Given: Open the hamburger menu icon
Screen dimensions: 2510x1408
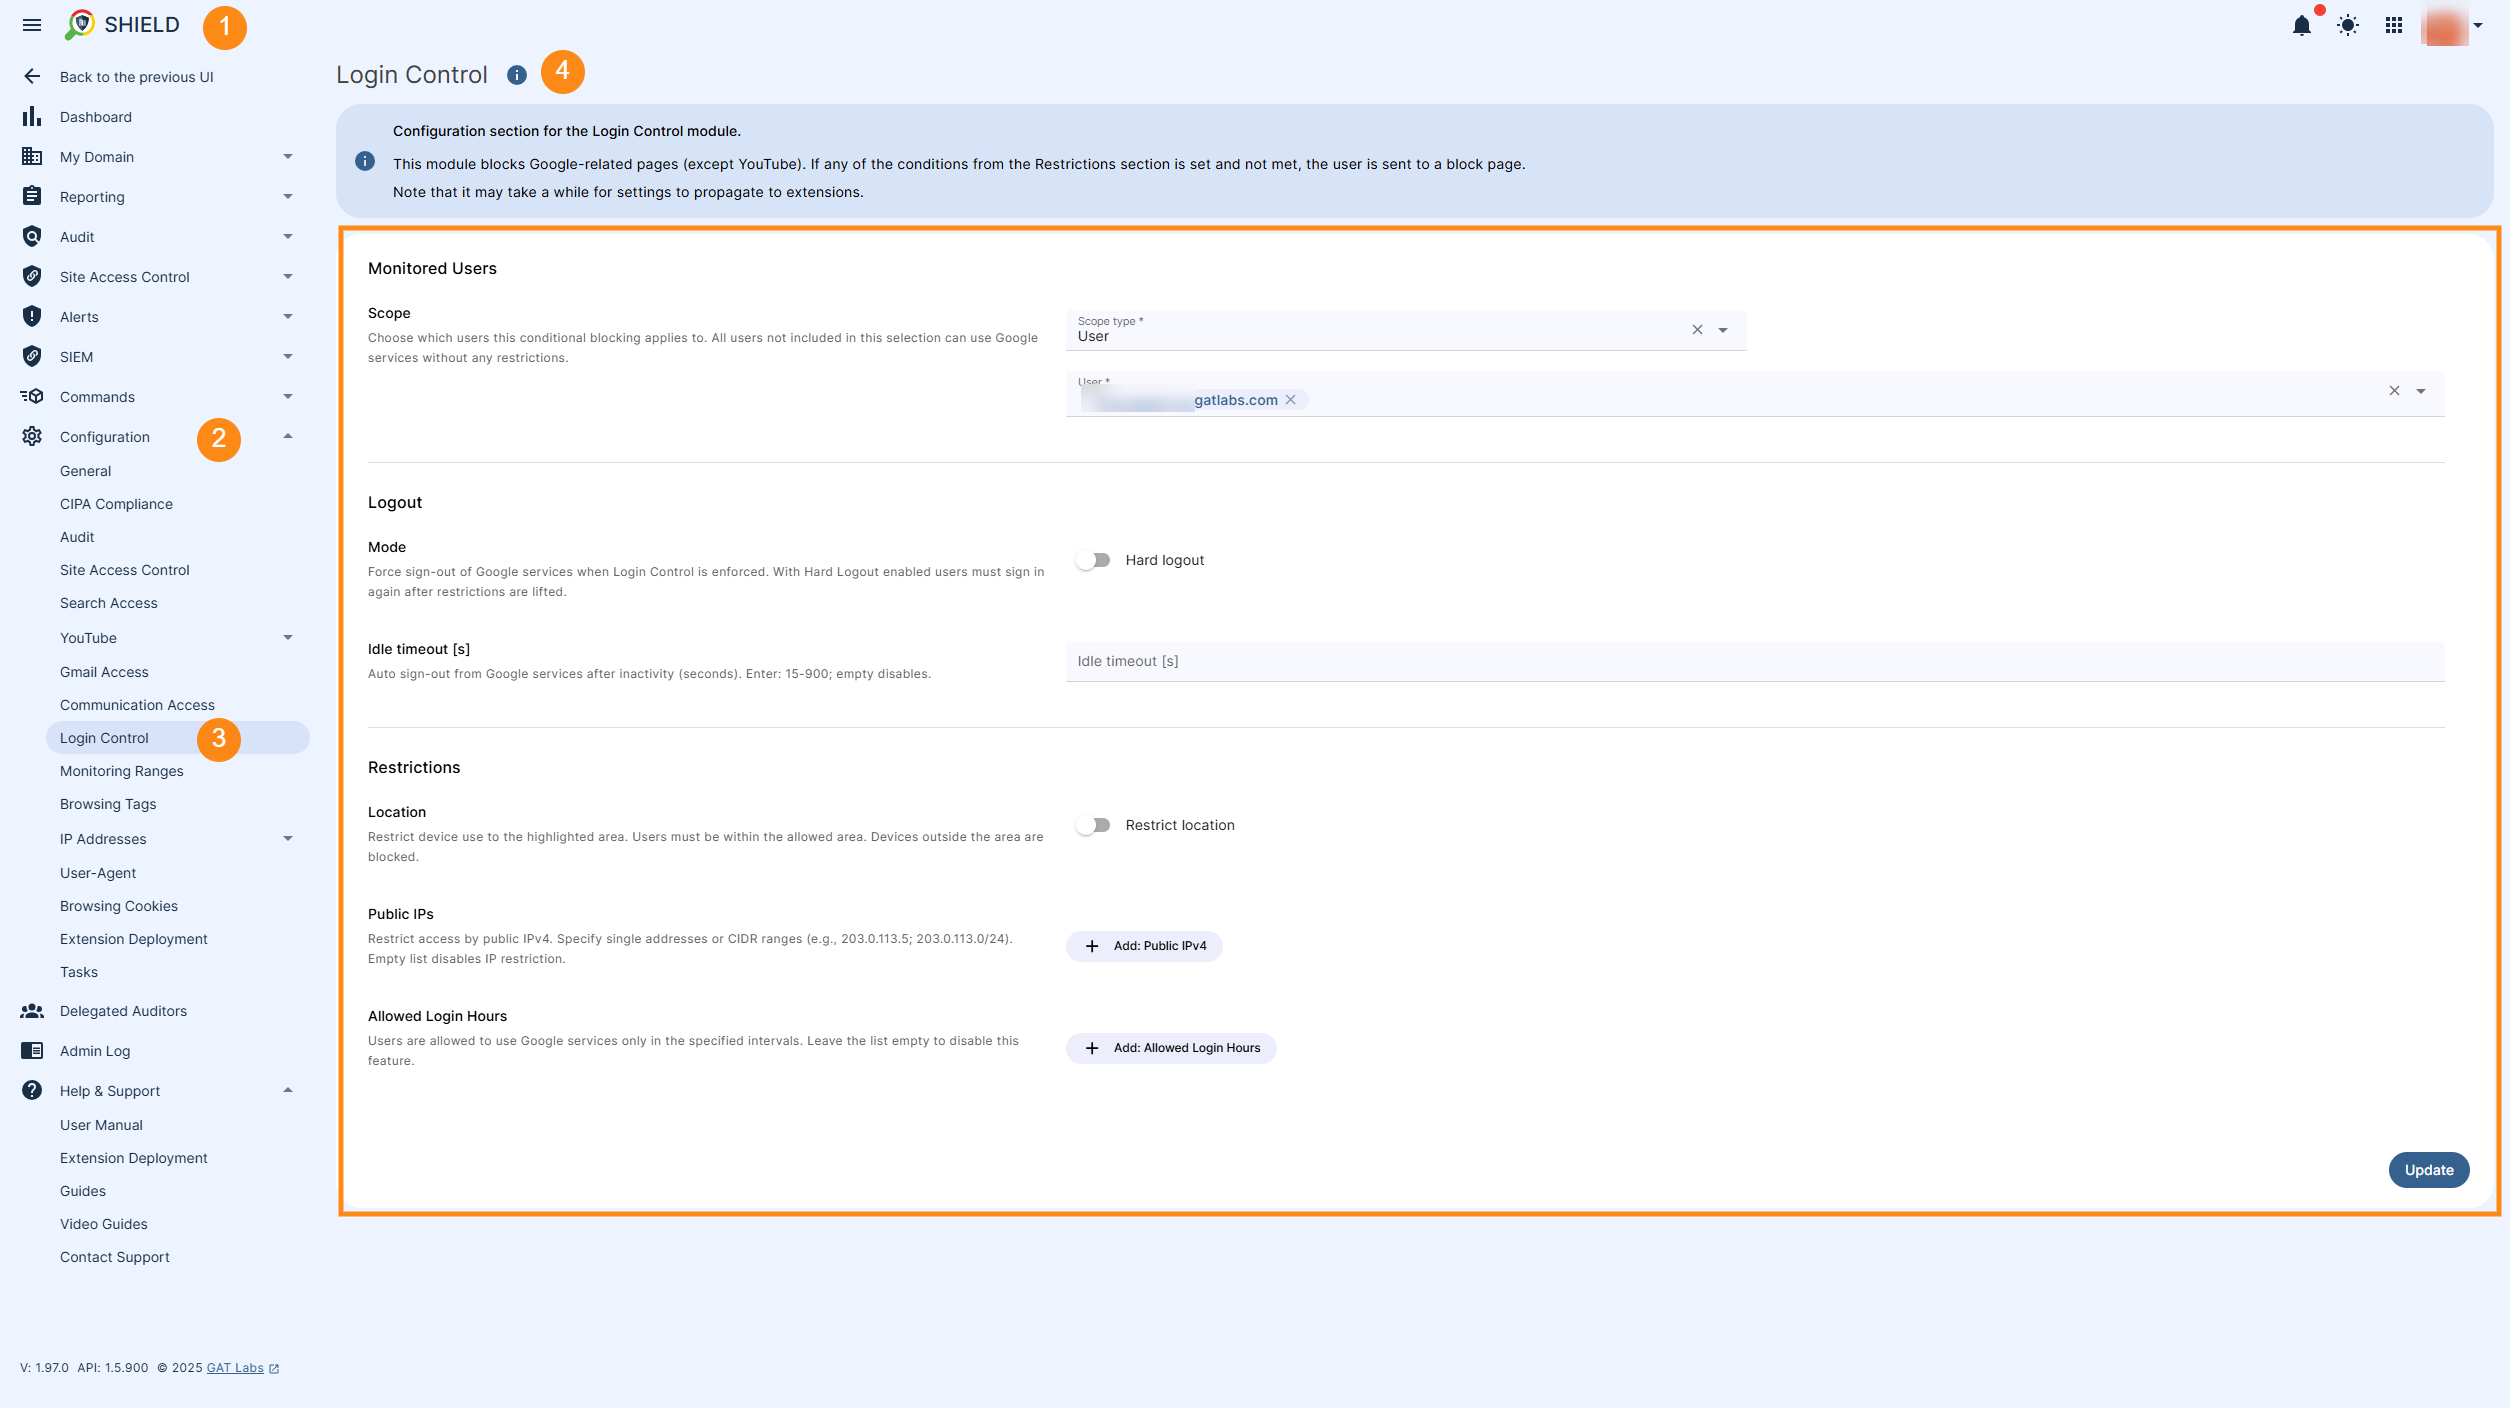Looking at the screenshot, I should point(32,25).
